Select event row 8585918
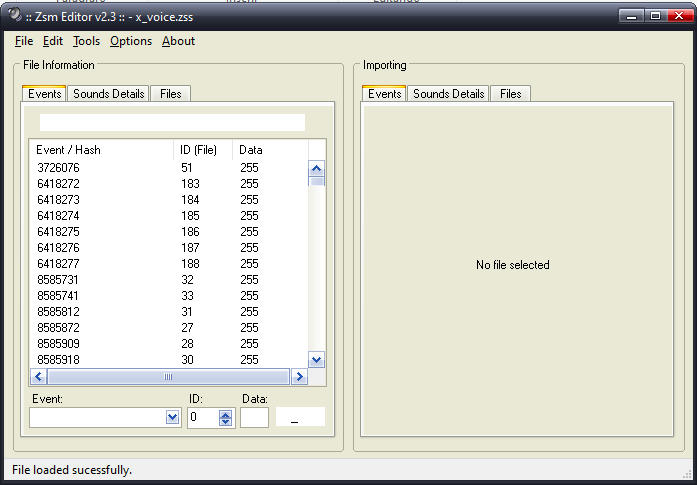 click(169, 360)
